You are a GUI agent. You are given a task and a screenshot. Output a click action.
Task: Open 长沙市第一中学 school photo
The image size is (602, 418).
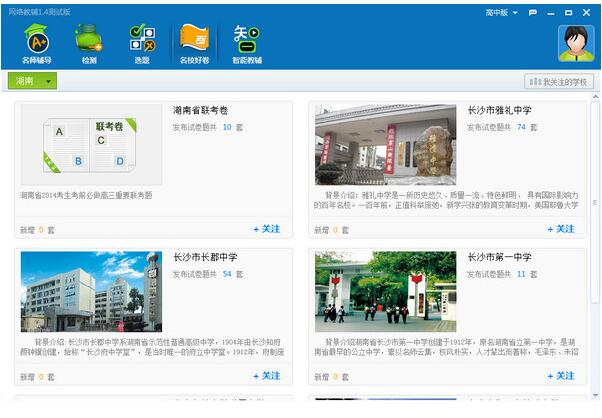[385, 292]
